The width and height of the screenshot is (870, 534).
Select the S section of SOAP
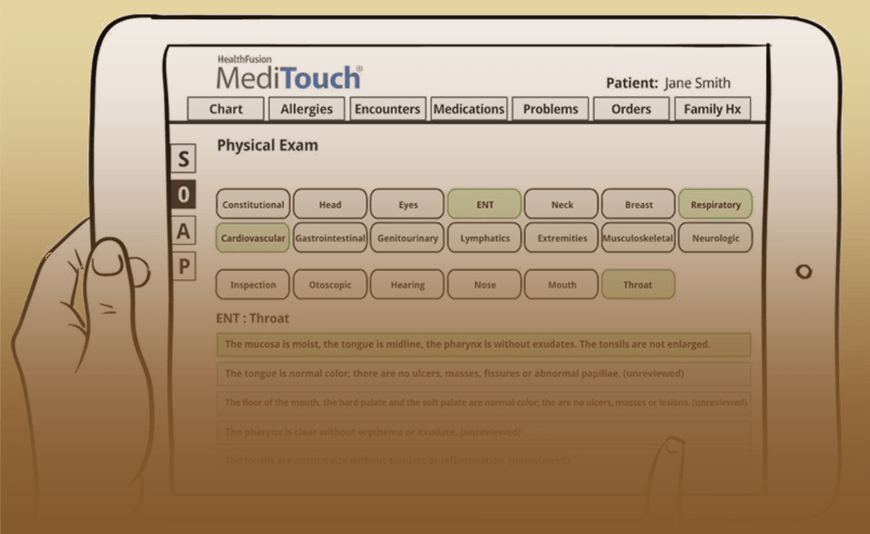point(184,159)
